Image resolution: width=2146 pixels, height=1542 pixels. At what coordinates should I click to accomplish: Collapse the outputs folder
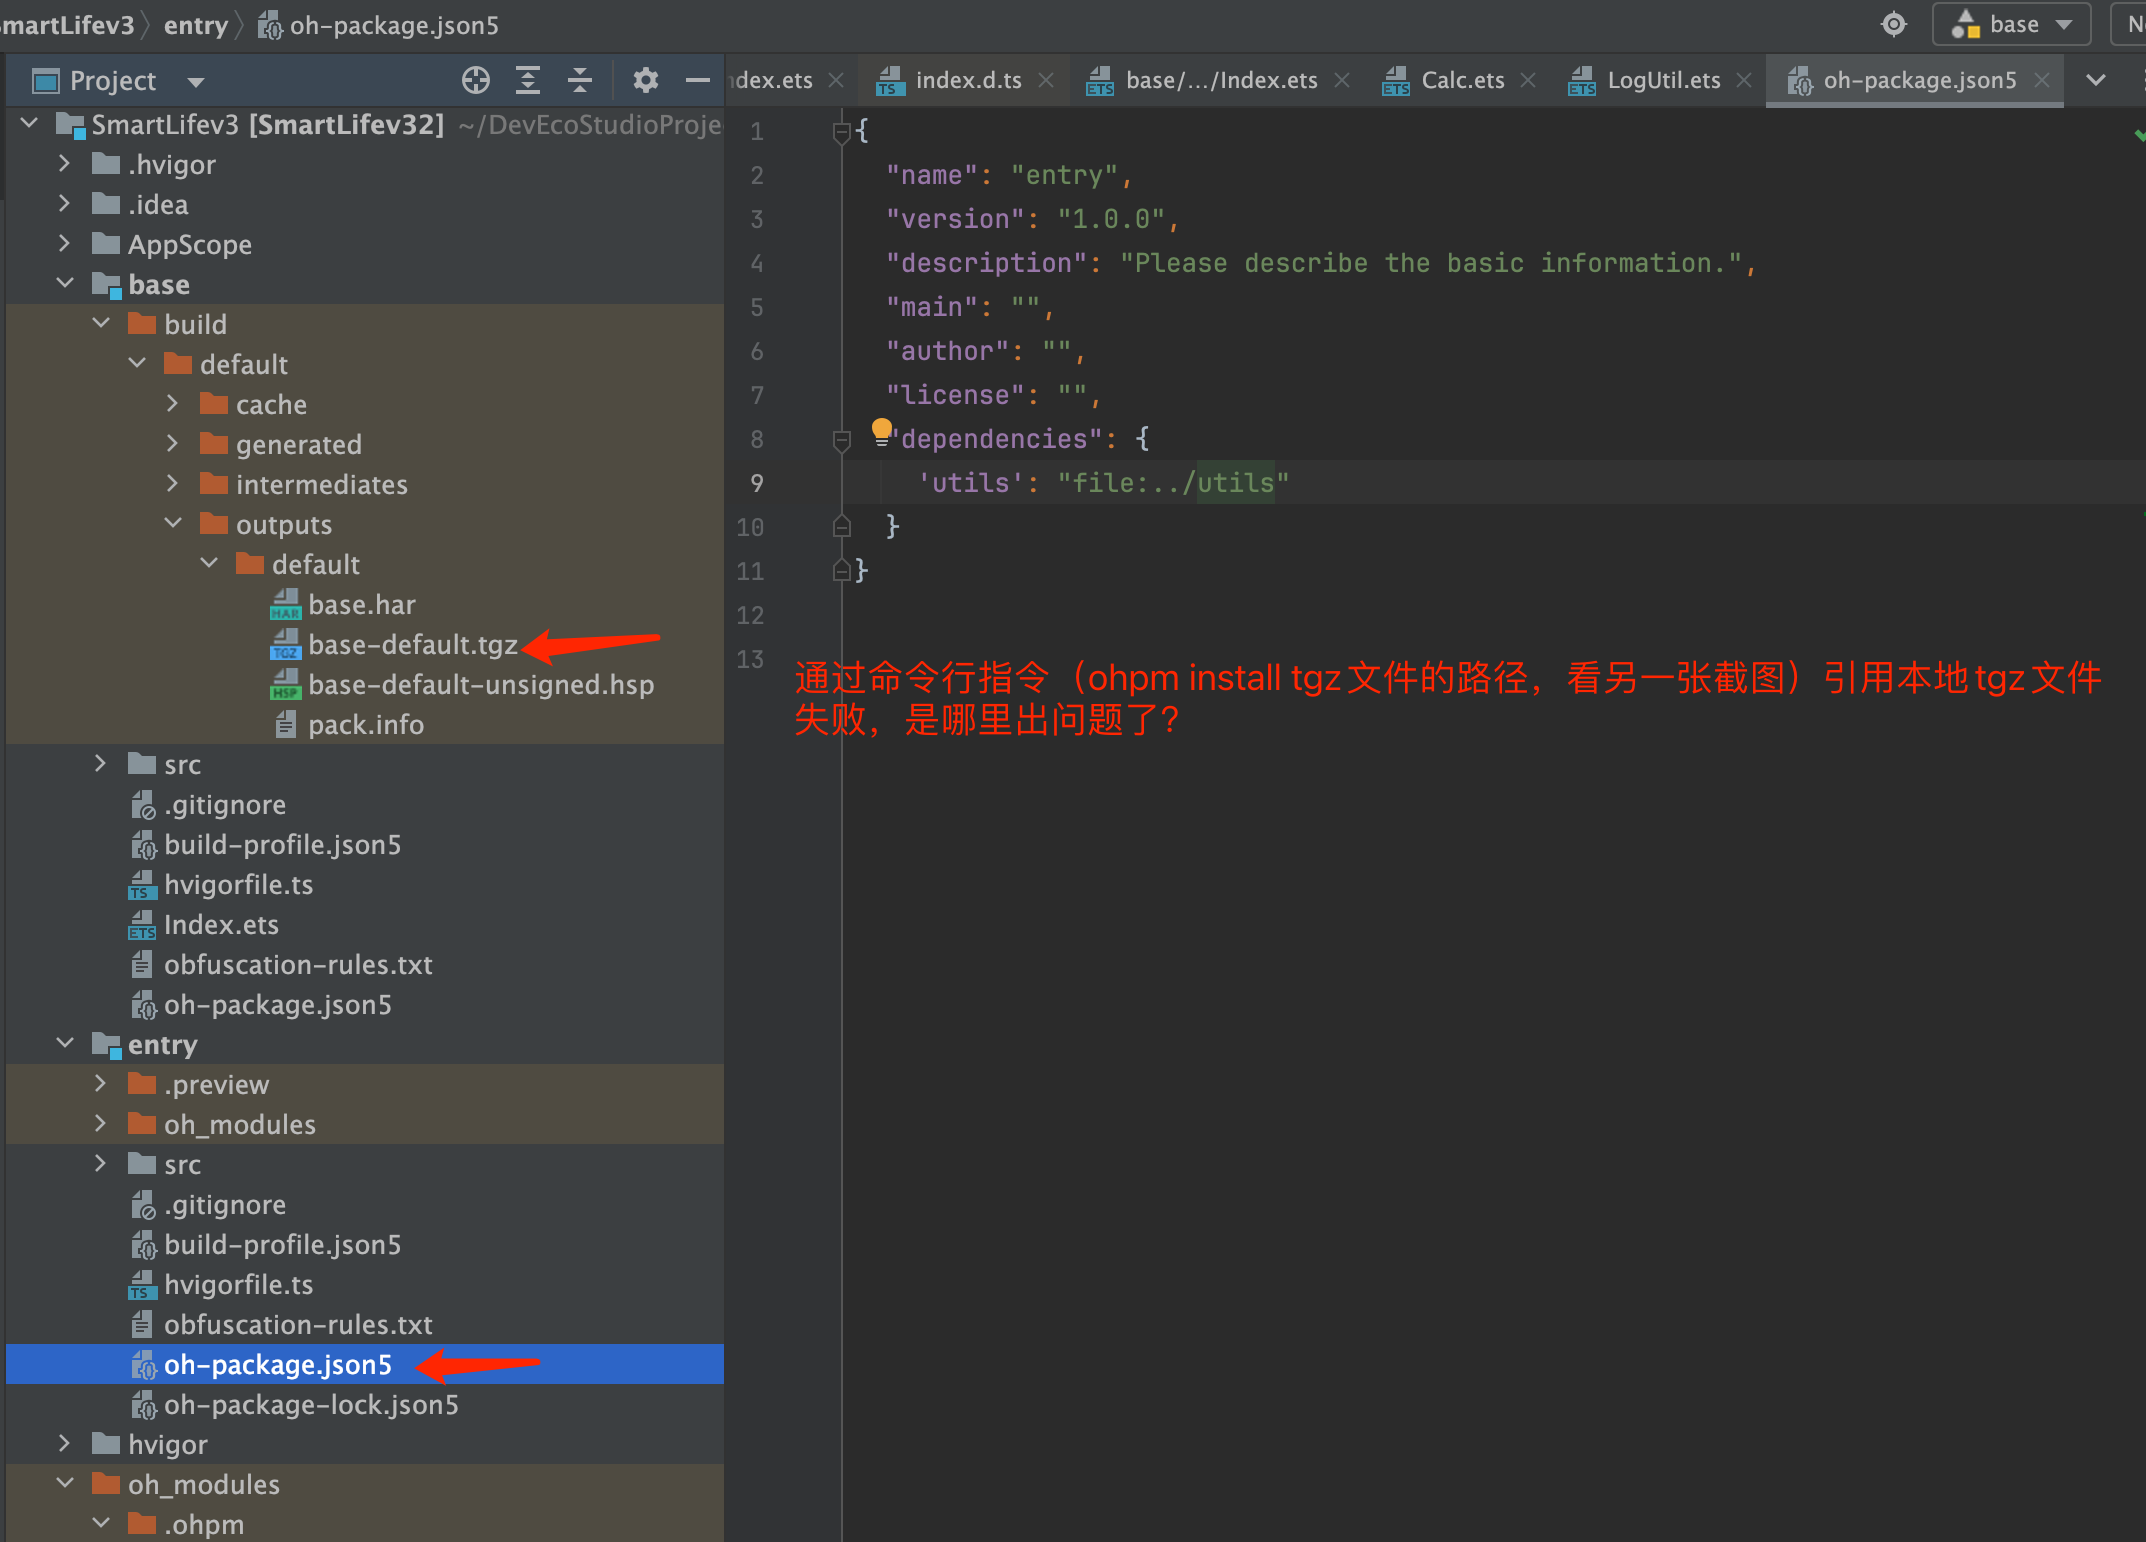(173, 523)
